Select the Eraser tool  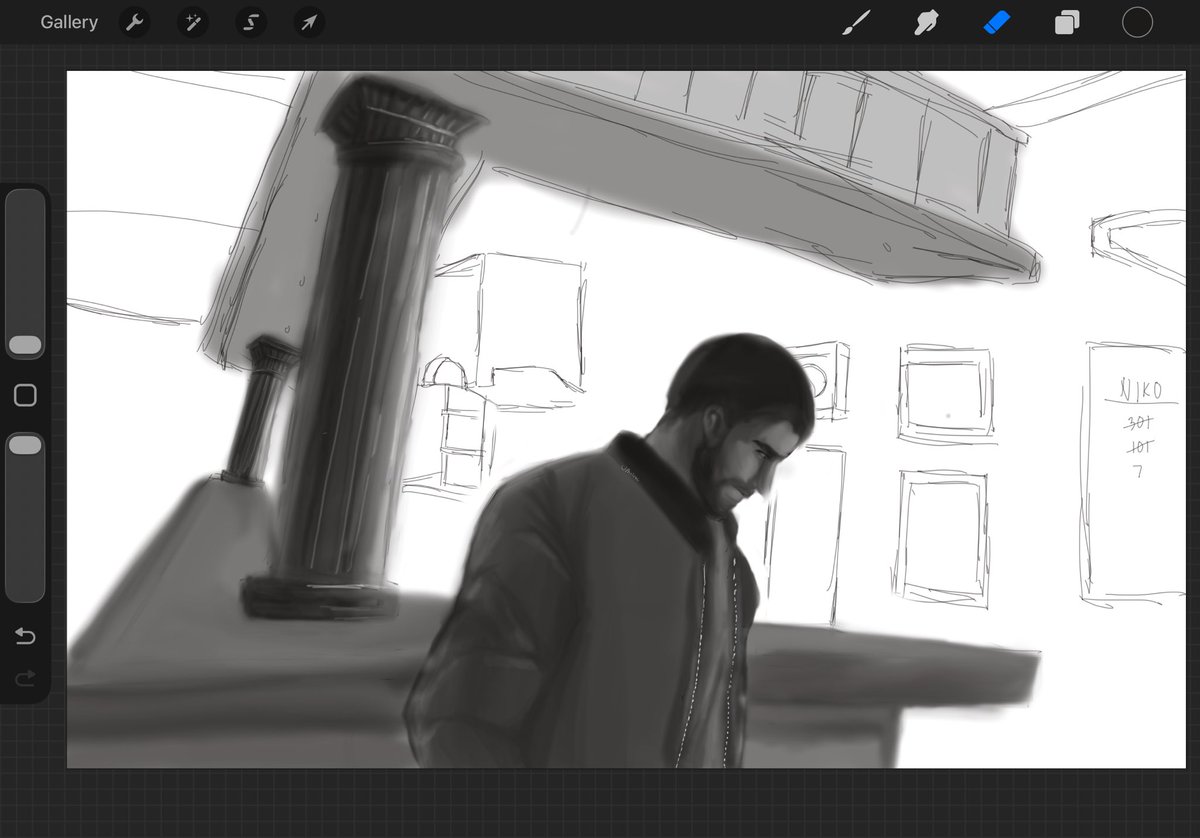(997, 23)
